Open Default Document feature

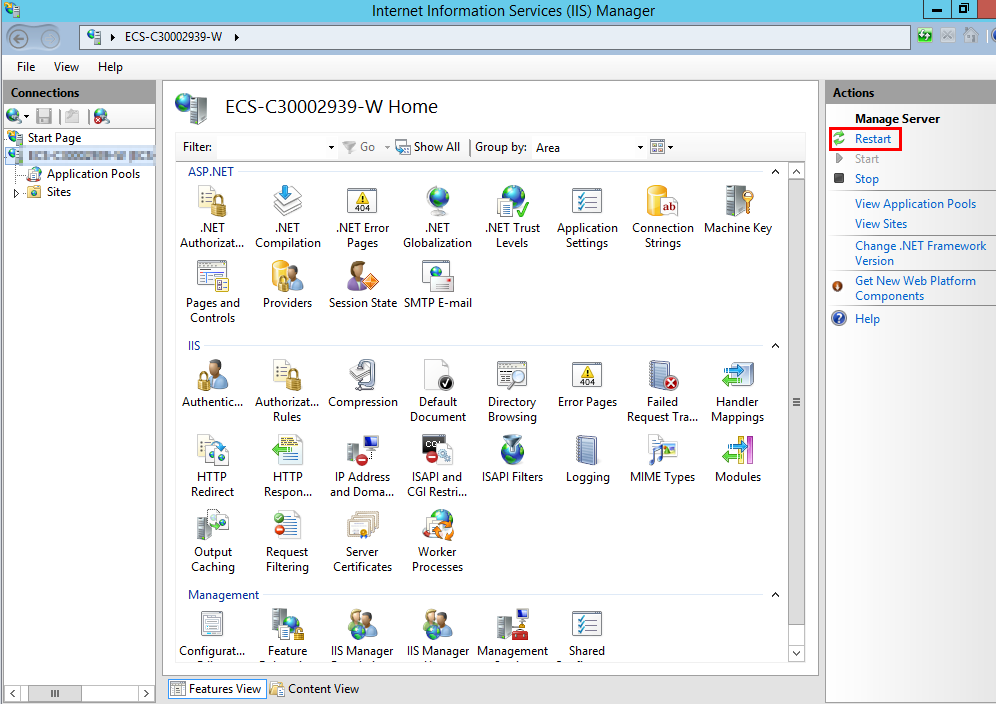point(438,391)
